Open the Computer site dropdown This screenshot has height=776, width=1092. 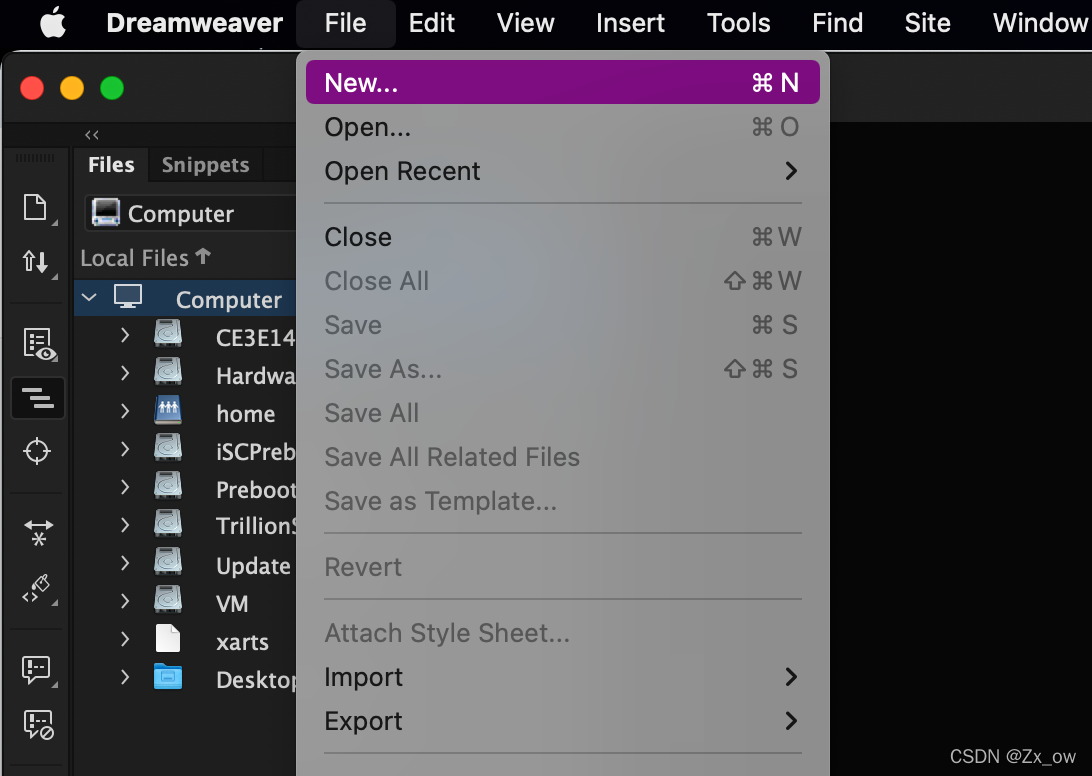pos(192,213)
